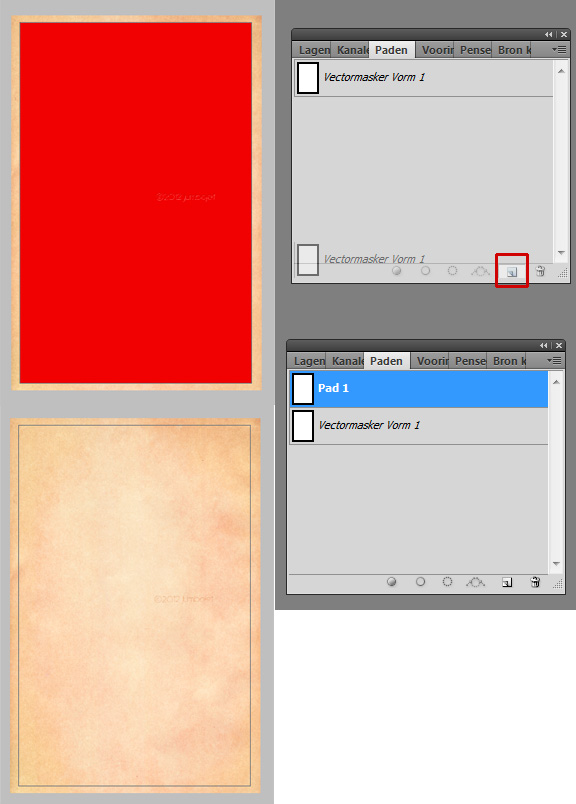Load path as selection in lower panel
Image resolution: width=576 pixels, height=804 pixels.
pyautogui.click(x=447, y=581)
